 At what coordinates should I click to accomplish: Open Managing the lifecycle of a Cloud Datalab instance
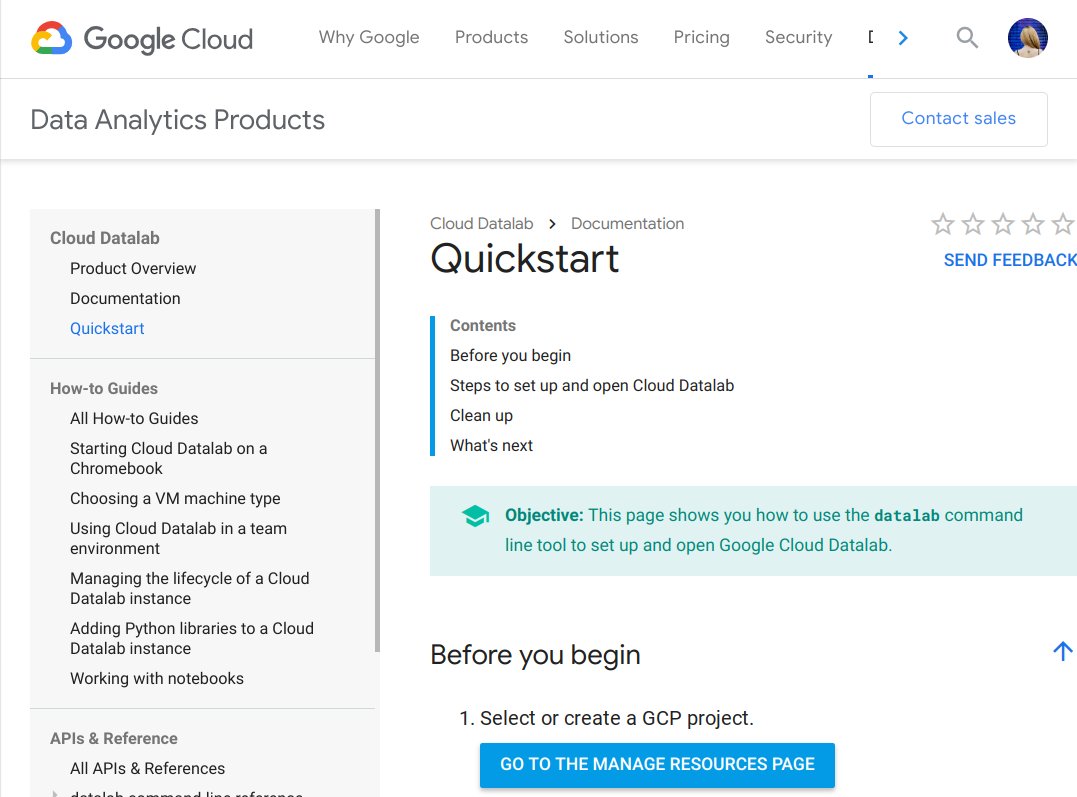tap(190, 588)
